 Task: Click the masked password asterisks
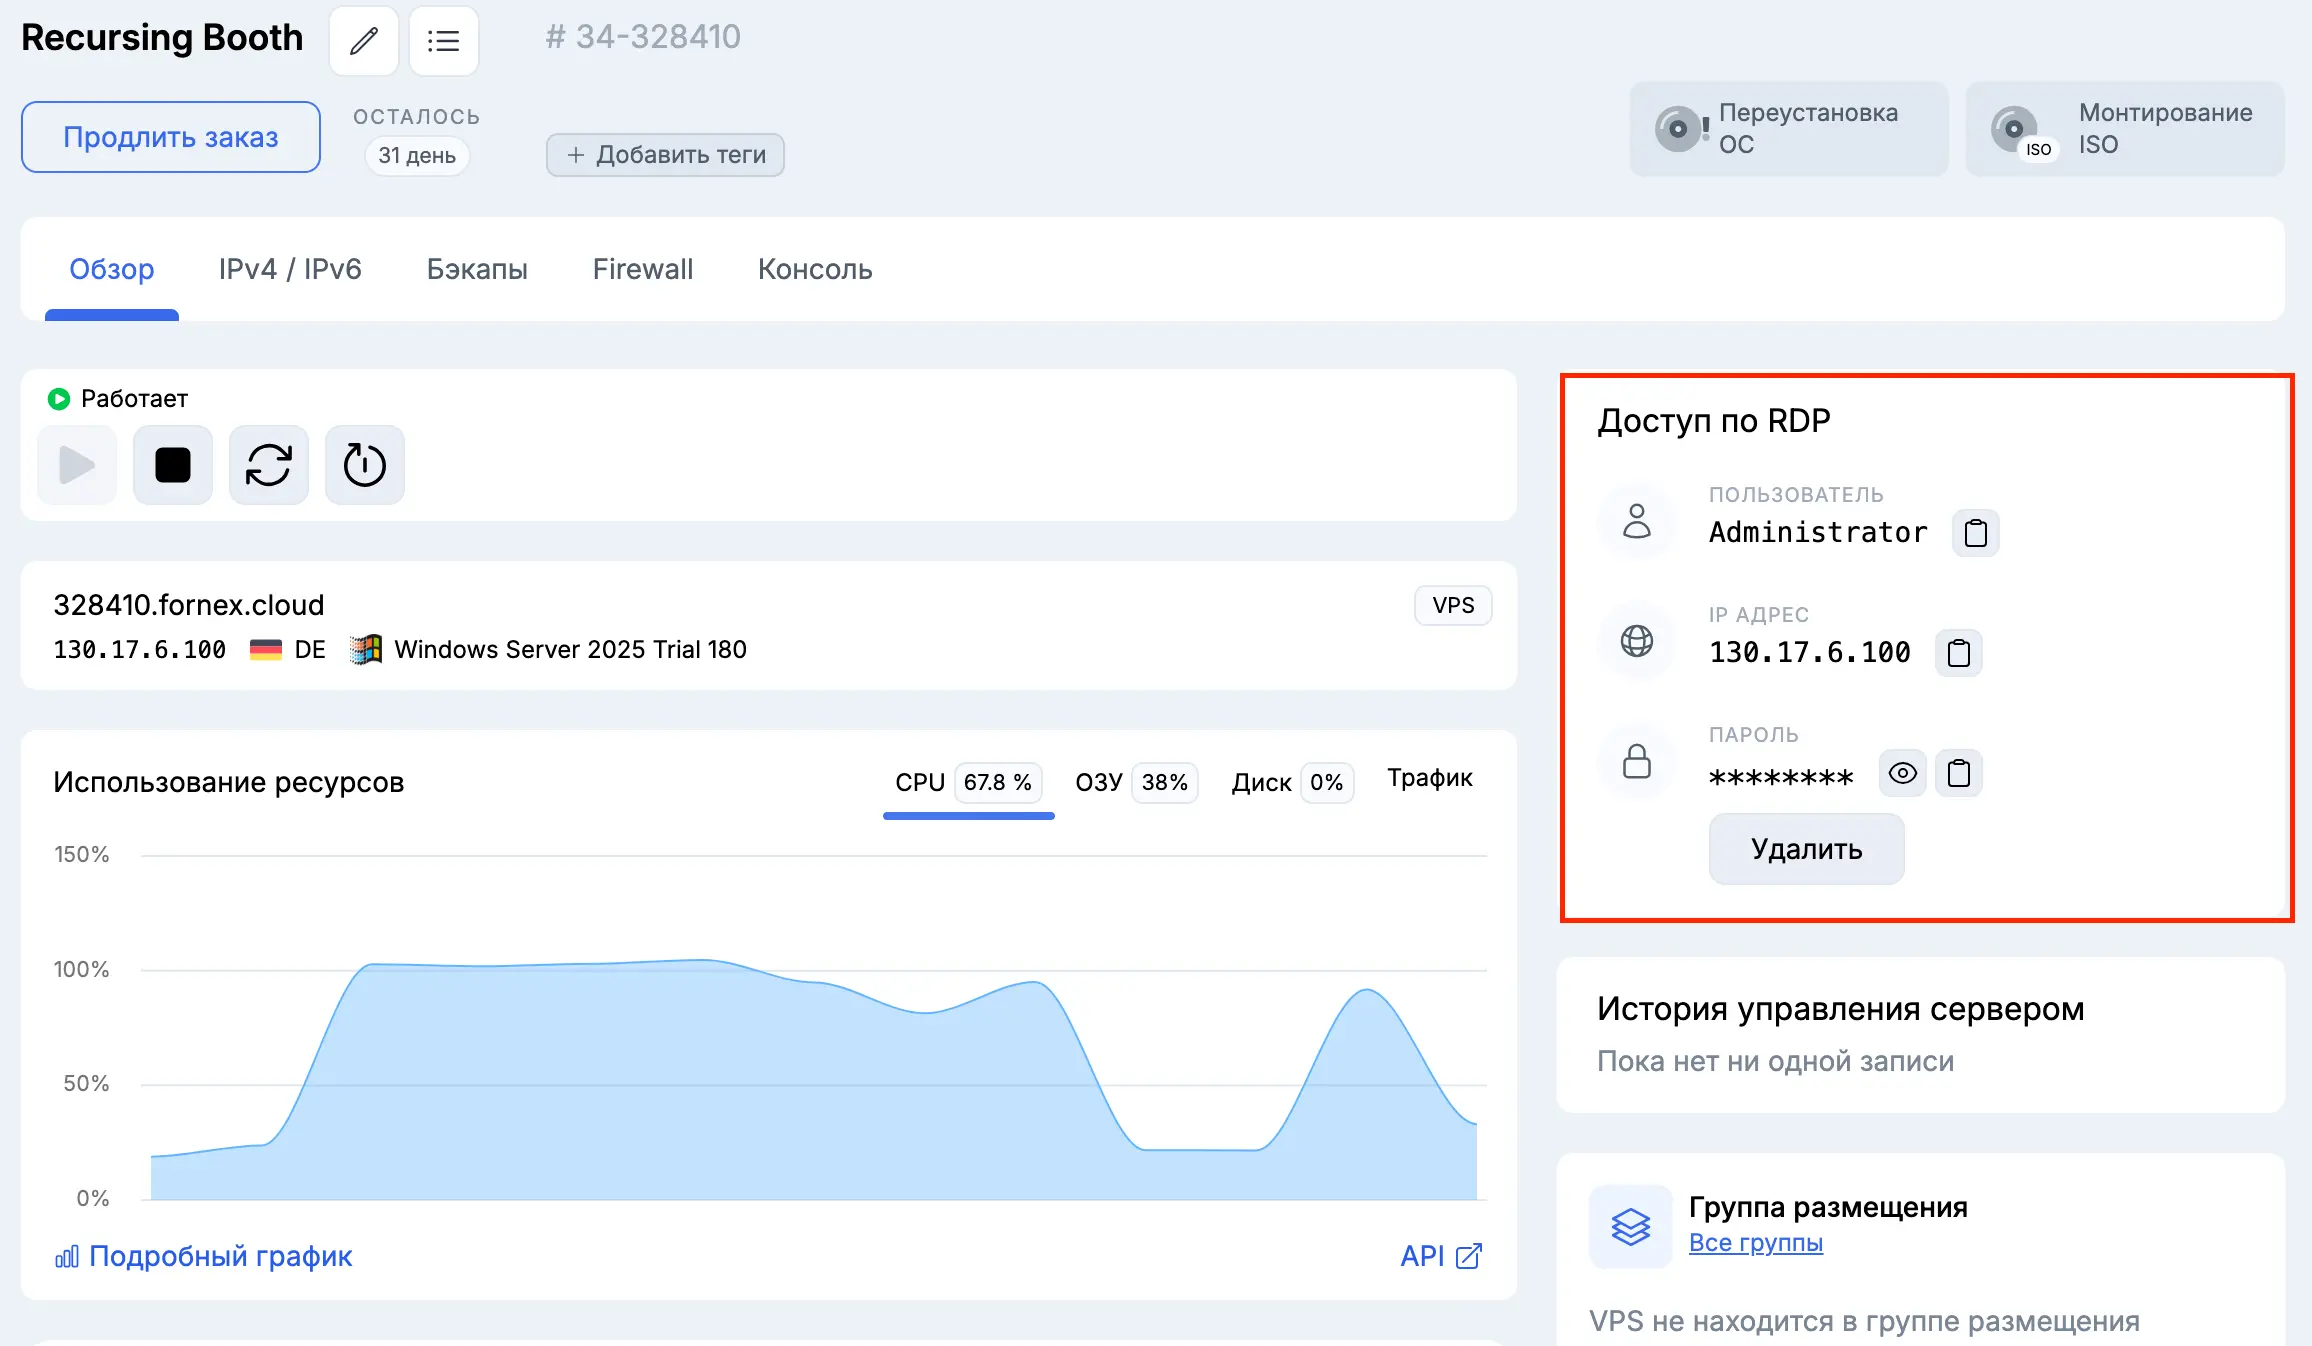(1781, 777)
